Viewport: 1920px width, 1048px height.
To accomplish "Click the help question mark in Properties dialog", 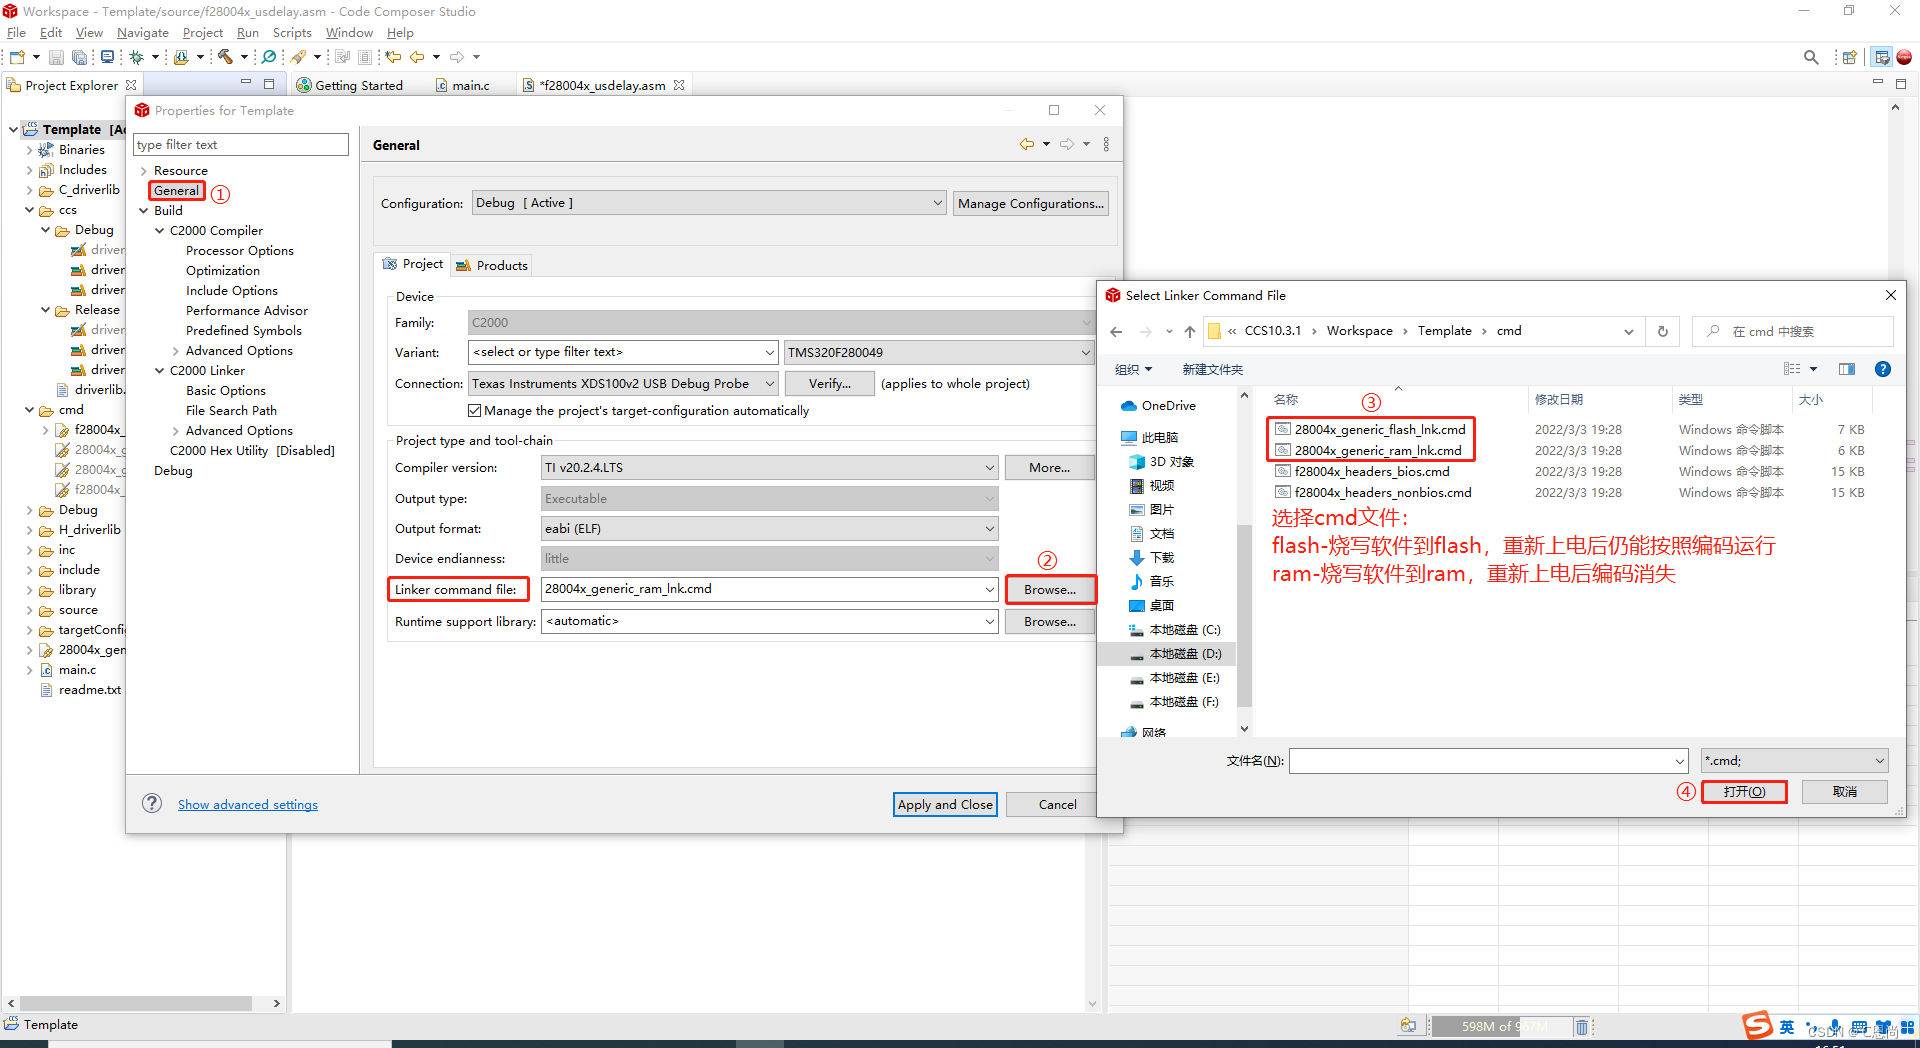I will tap(152, 803).
